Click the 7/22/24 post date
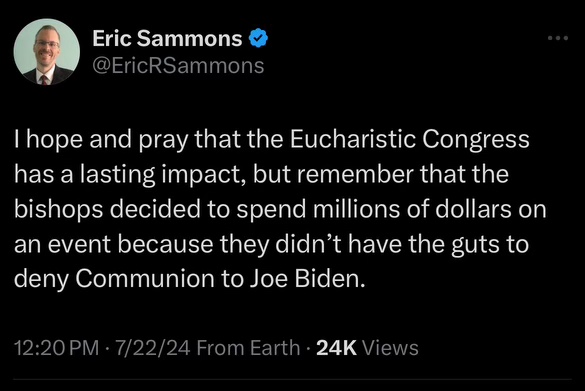Screen dimensions: 585x391 click(x=153, y=348)
